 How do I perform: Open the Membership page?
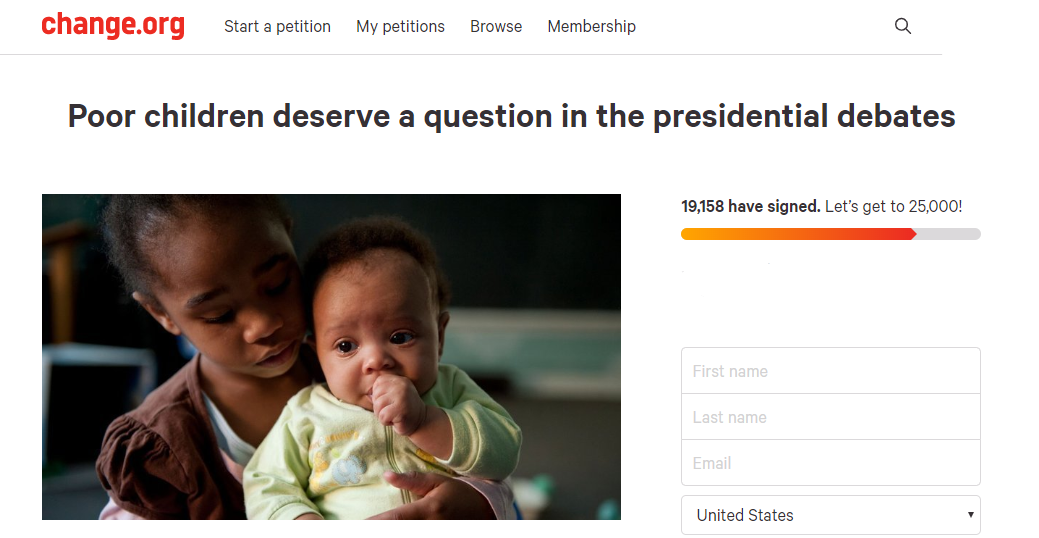pyautogui.click(x=591, y=27)
